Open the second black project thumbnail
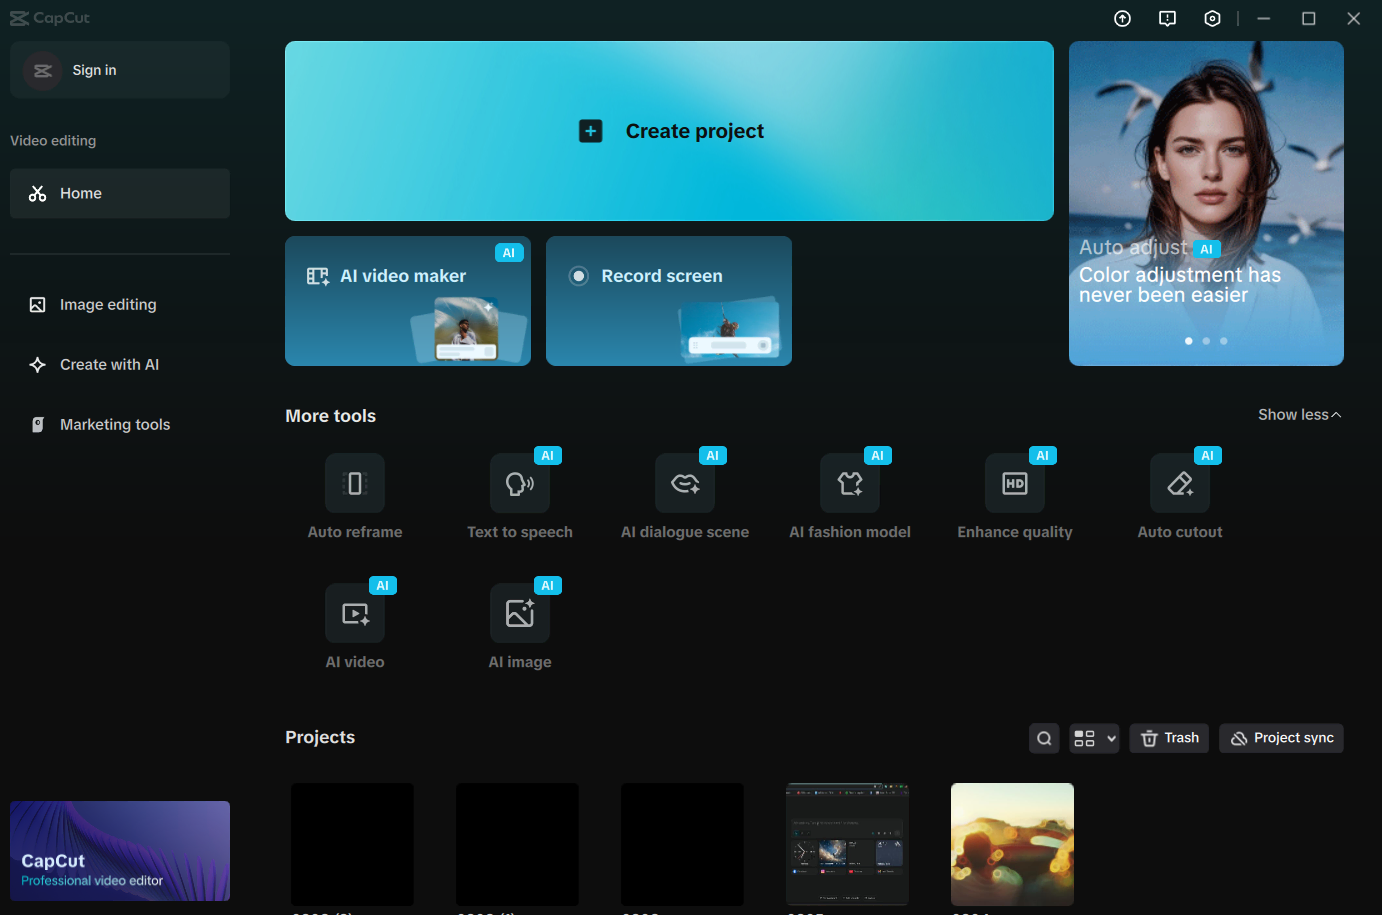Viewport: 1382px width, 915px height. tap(517, 845)
